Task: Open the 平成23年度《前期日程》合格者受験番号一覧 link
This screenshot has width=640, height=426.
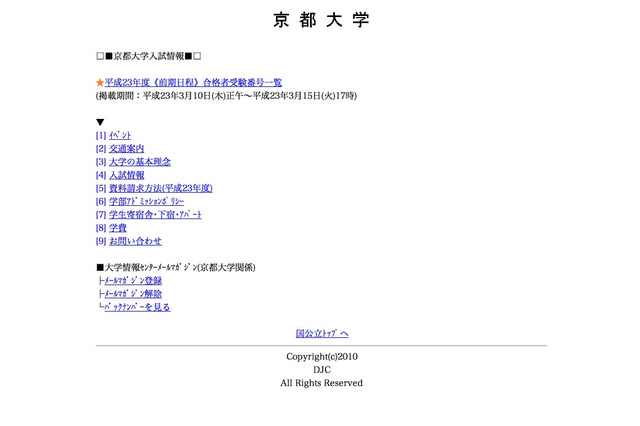Action: (193, 82)
